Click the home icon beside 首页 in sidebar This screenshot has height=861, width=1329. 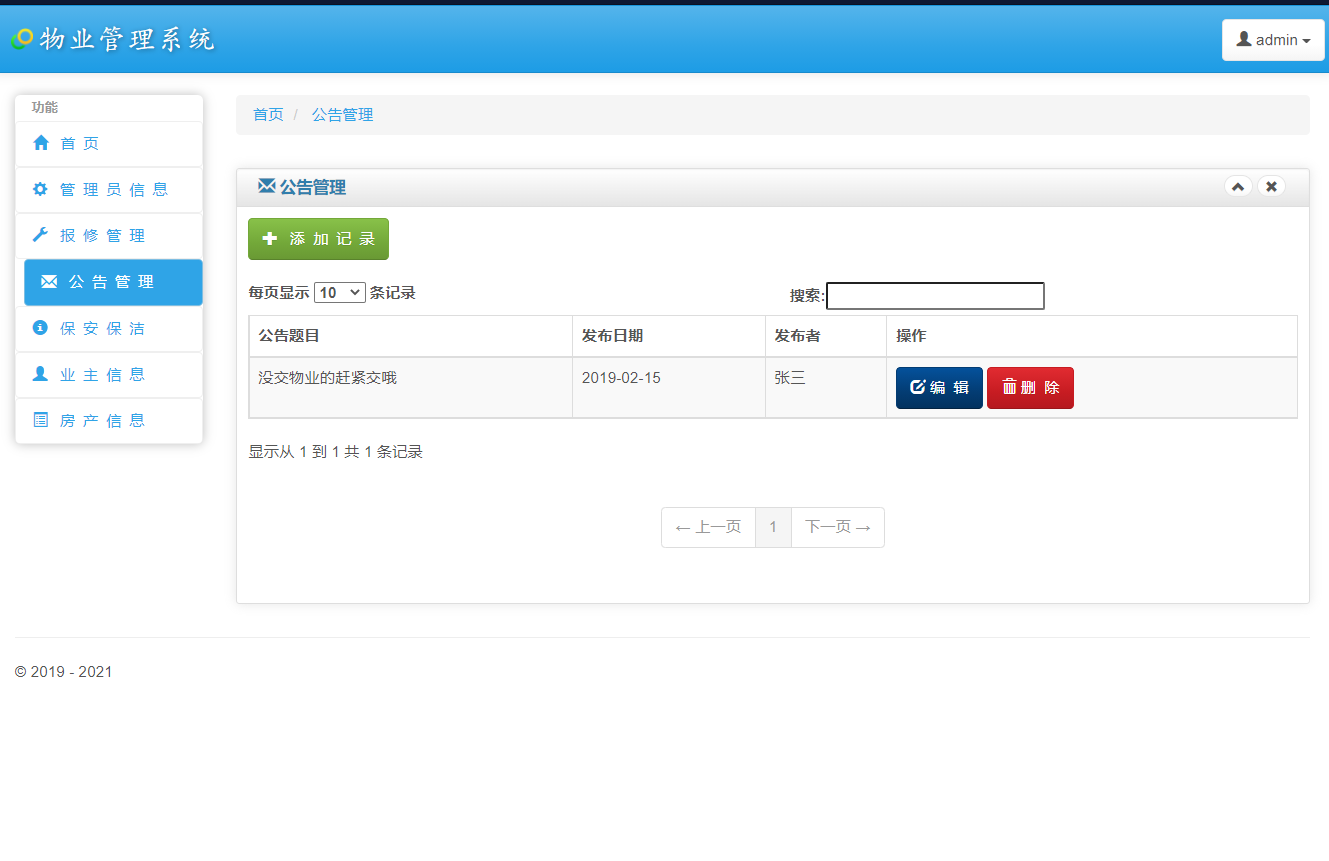[40, 143]
